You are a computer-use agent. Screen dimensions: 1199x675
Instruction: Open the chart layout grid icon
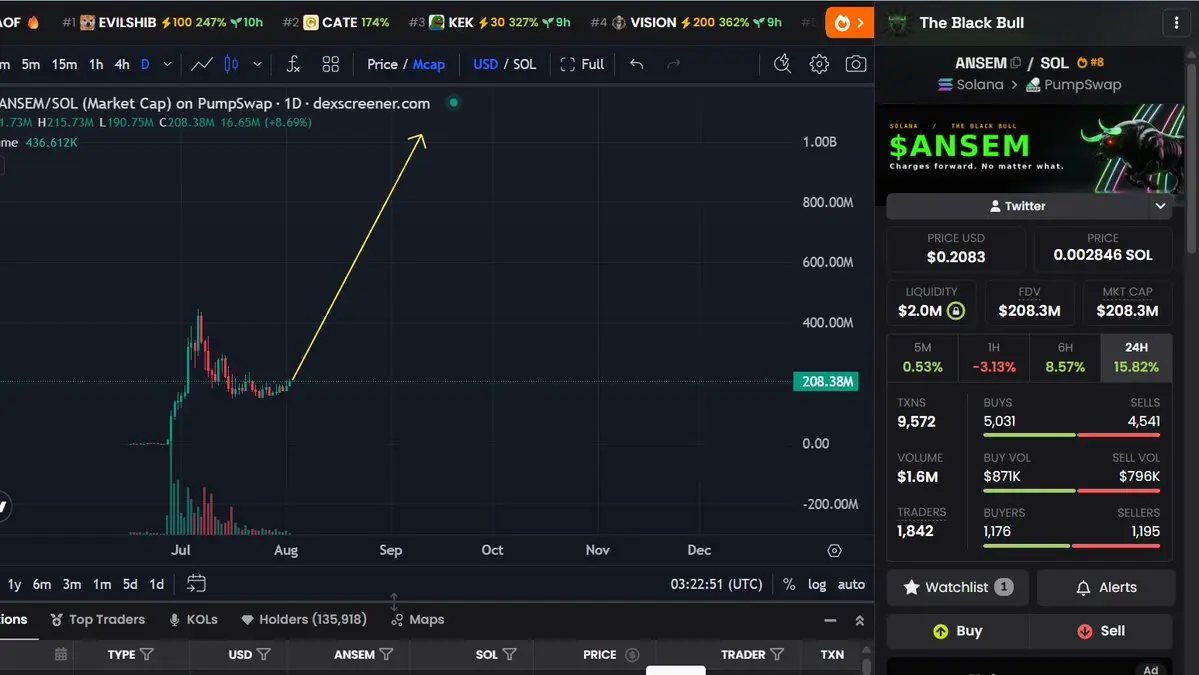click(330, 64)
